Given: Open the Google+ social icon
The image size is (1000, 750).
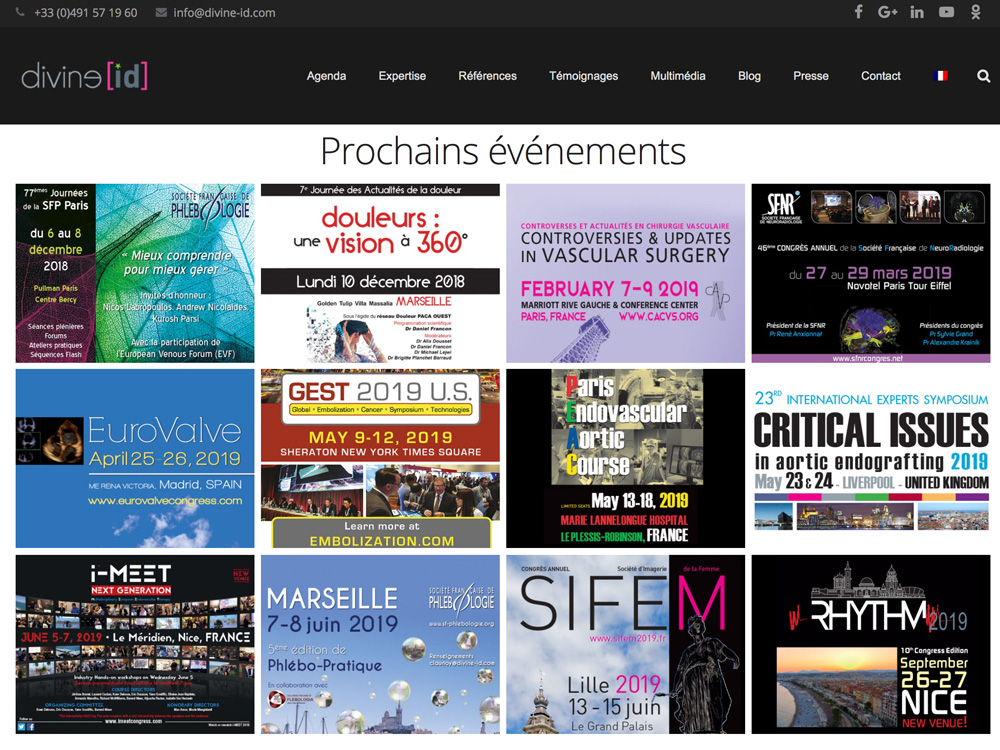Looking at the screenshot, I should [x=887, y=12].
